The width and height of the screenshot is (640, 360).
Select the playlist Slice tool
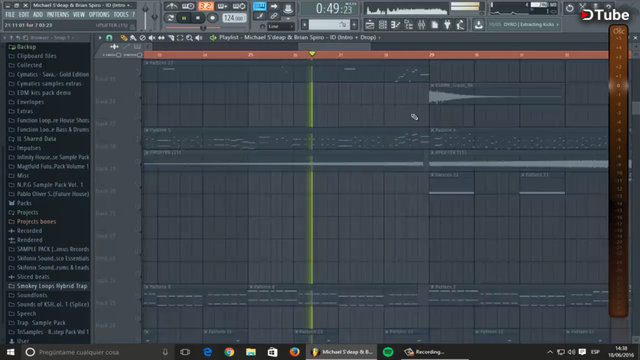coord(171,38)
